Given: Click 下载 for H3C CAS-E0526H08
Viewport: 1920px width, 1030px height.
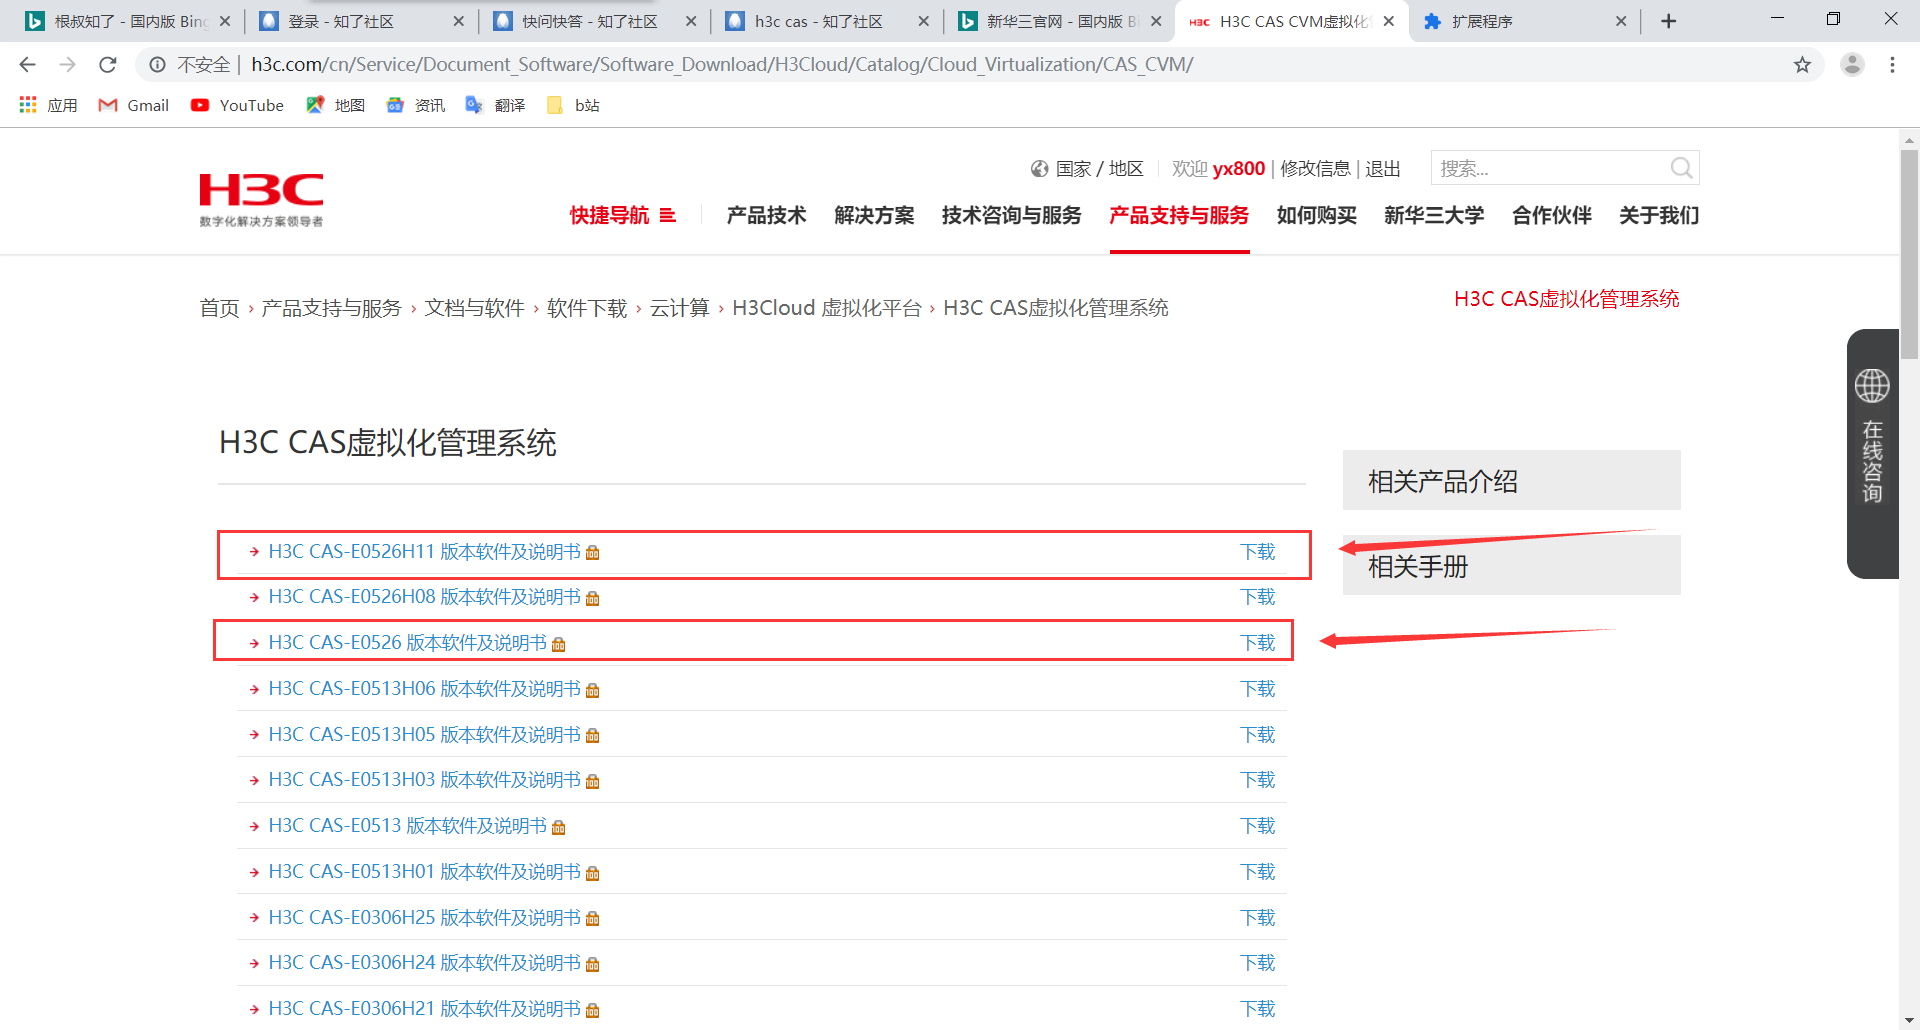Looking at the screenshot, I should pos(1257,597).
